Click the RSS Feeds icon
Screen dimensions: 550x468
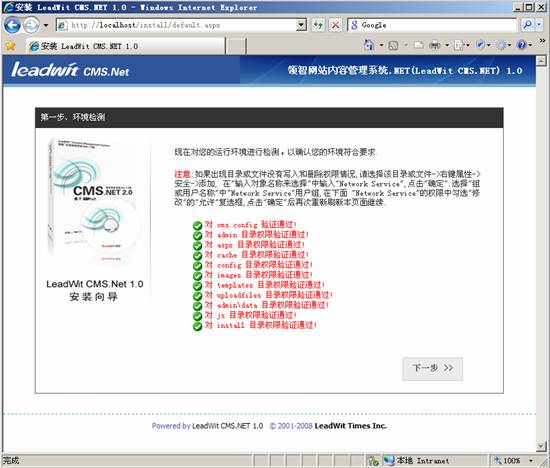(394, 45)
